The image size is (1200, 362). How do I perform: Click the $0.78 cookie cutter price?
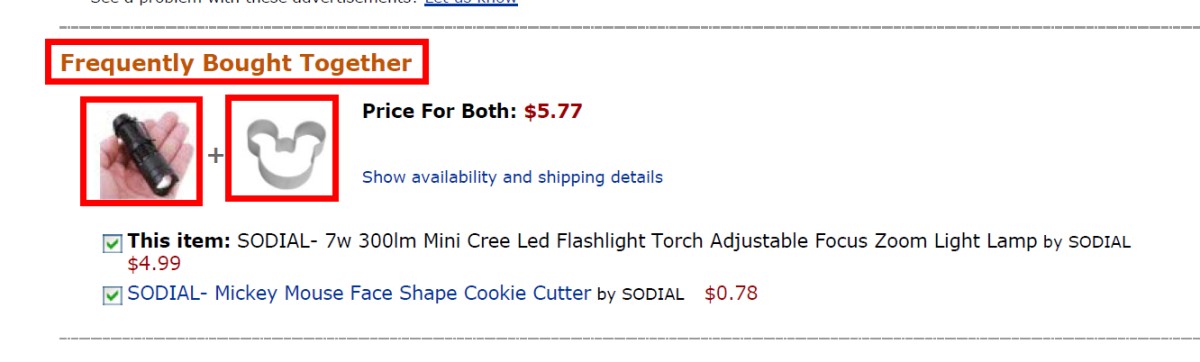pyautogui.click(x=731, y=293)
